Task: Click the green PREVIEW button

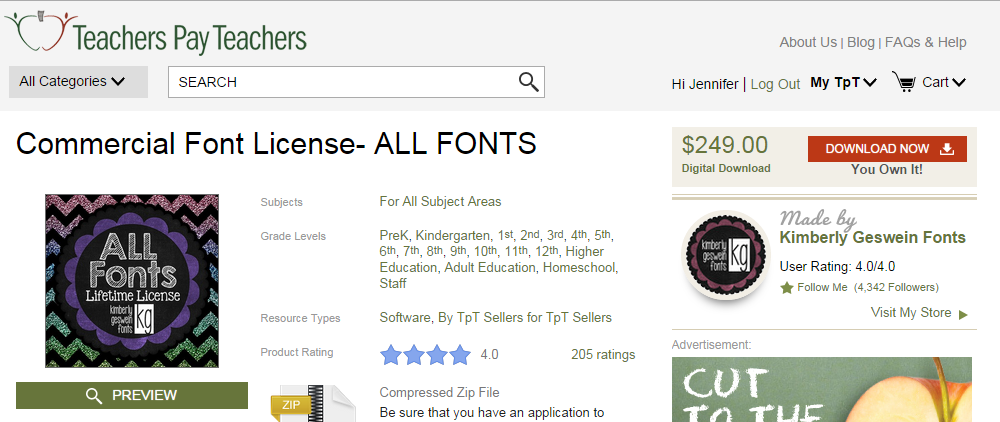Action: [x=131, y=395]
